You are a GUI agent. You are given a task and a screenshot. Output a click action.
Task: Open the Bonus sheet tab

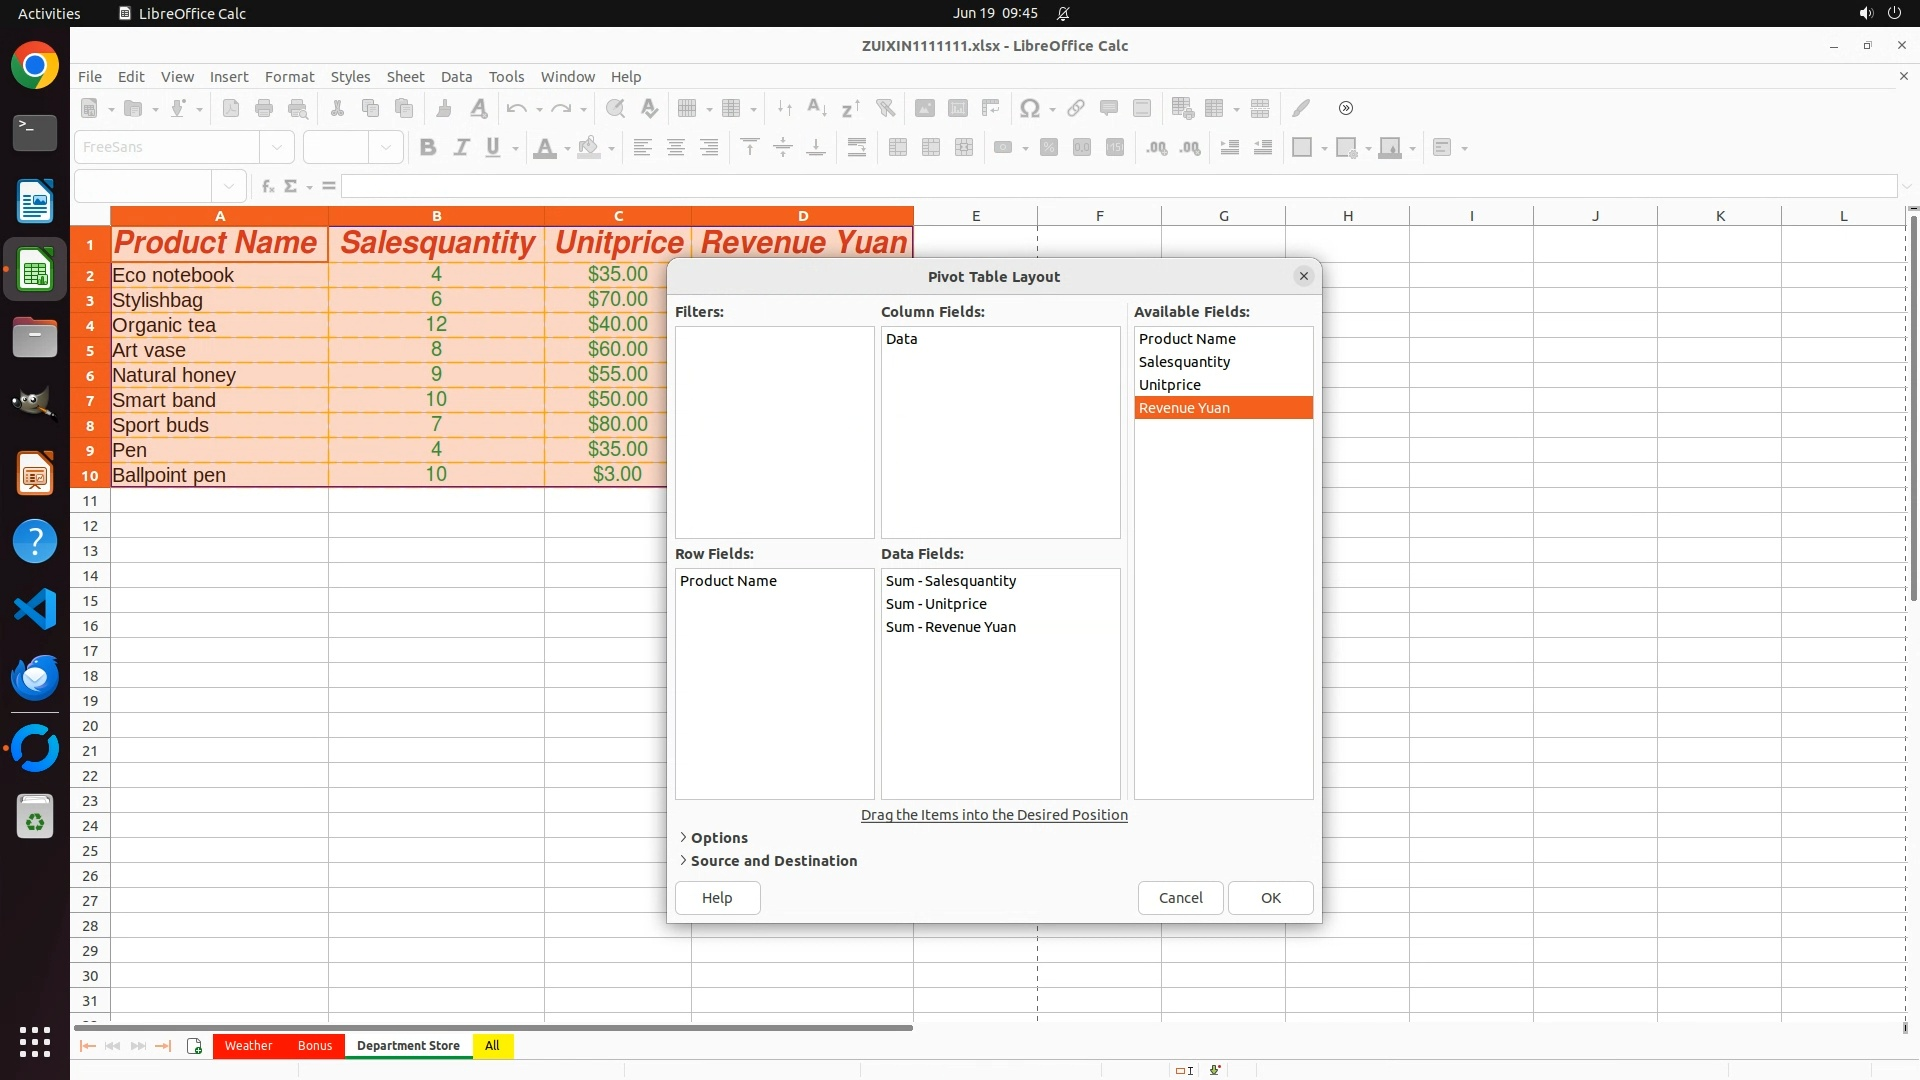(x=314, y=1046)
